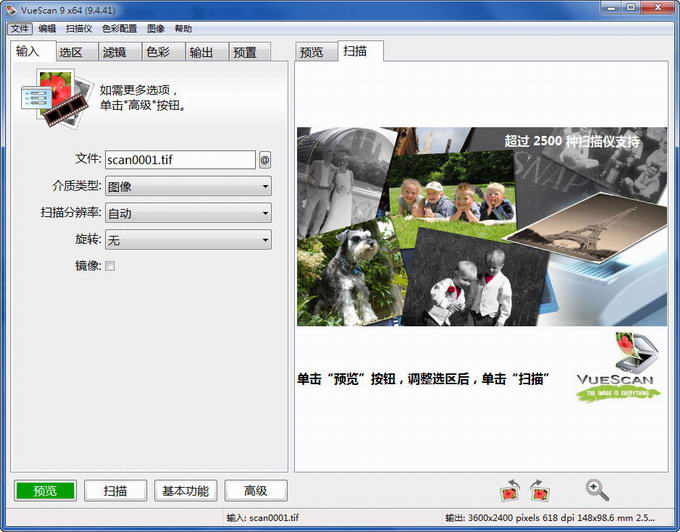Click the 高级 button

coord(256,491)
